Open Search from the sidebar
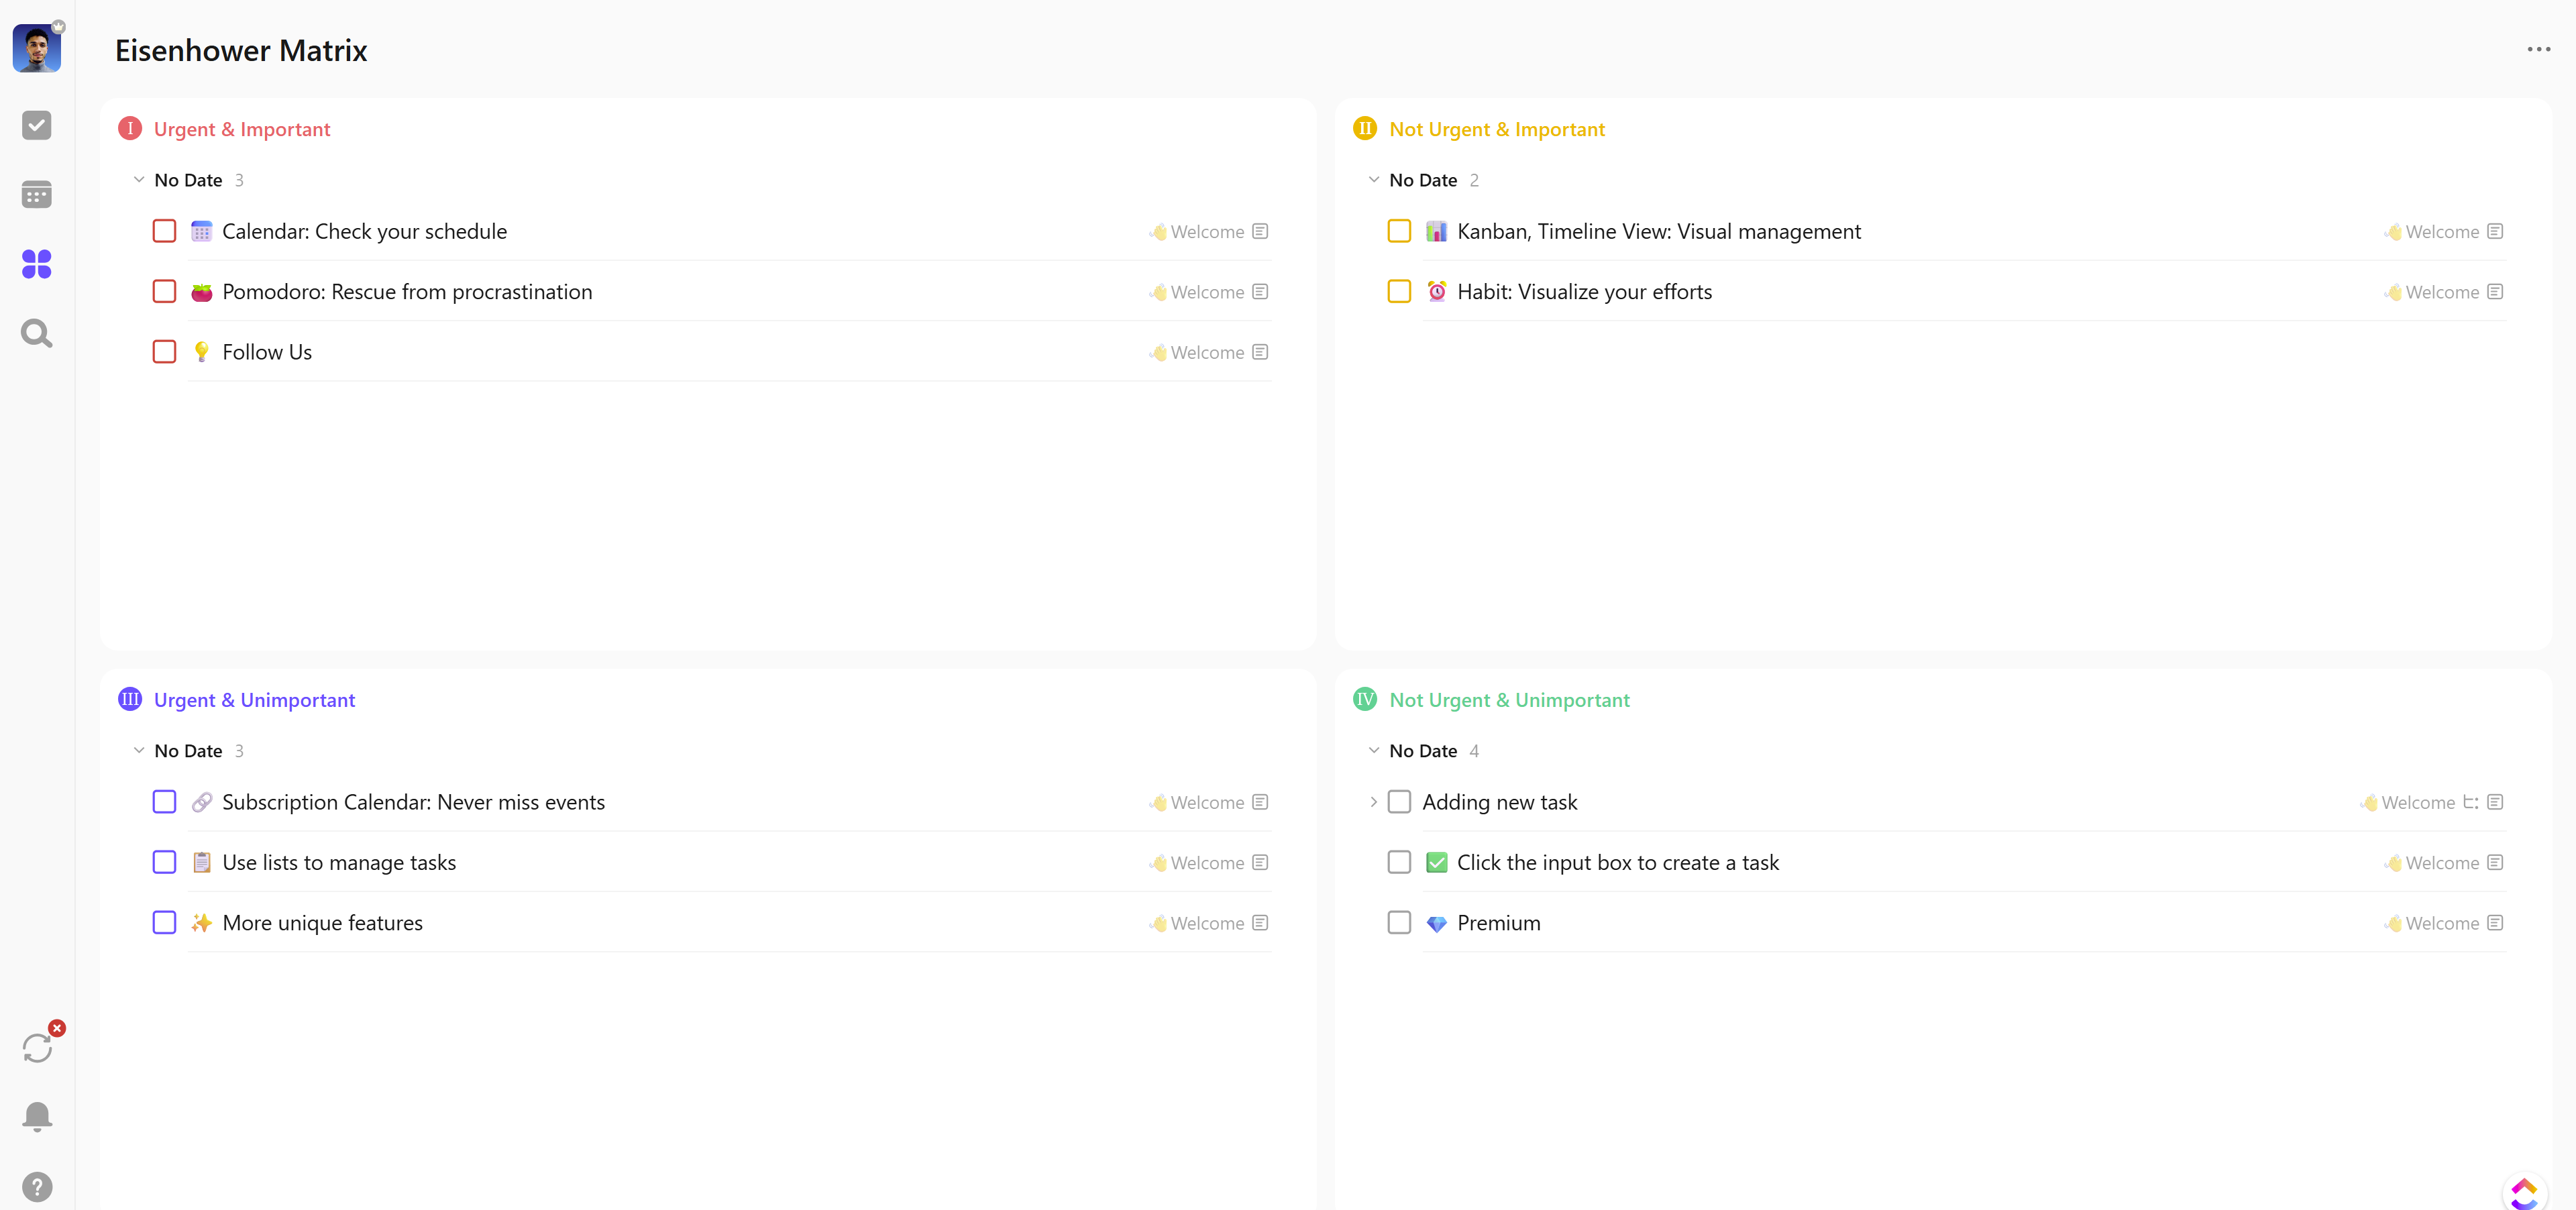 37,333
